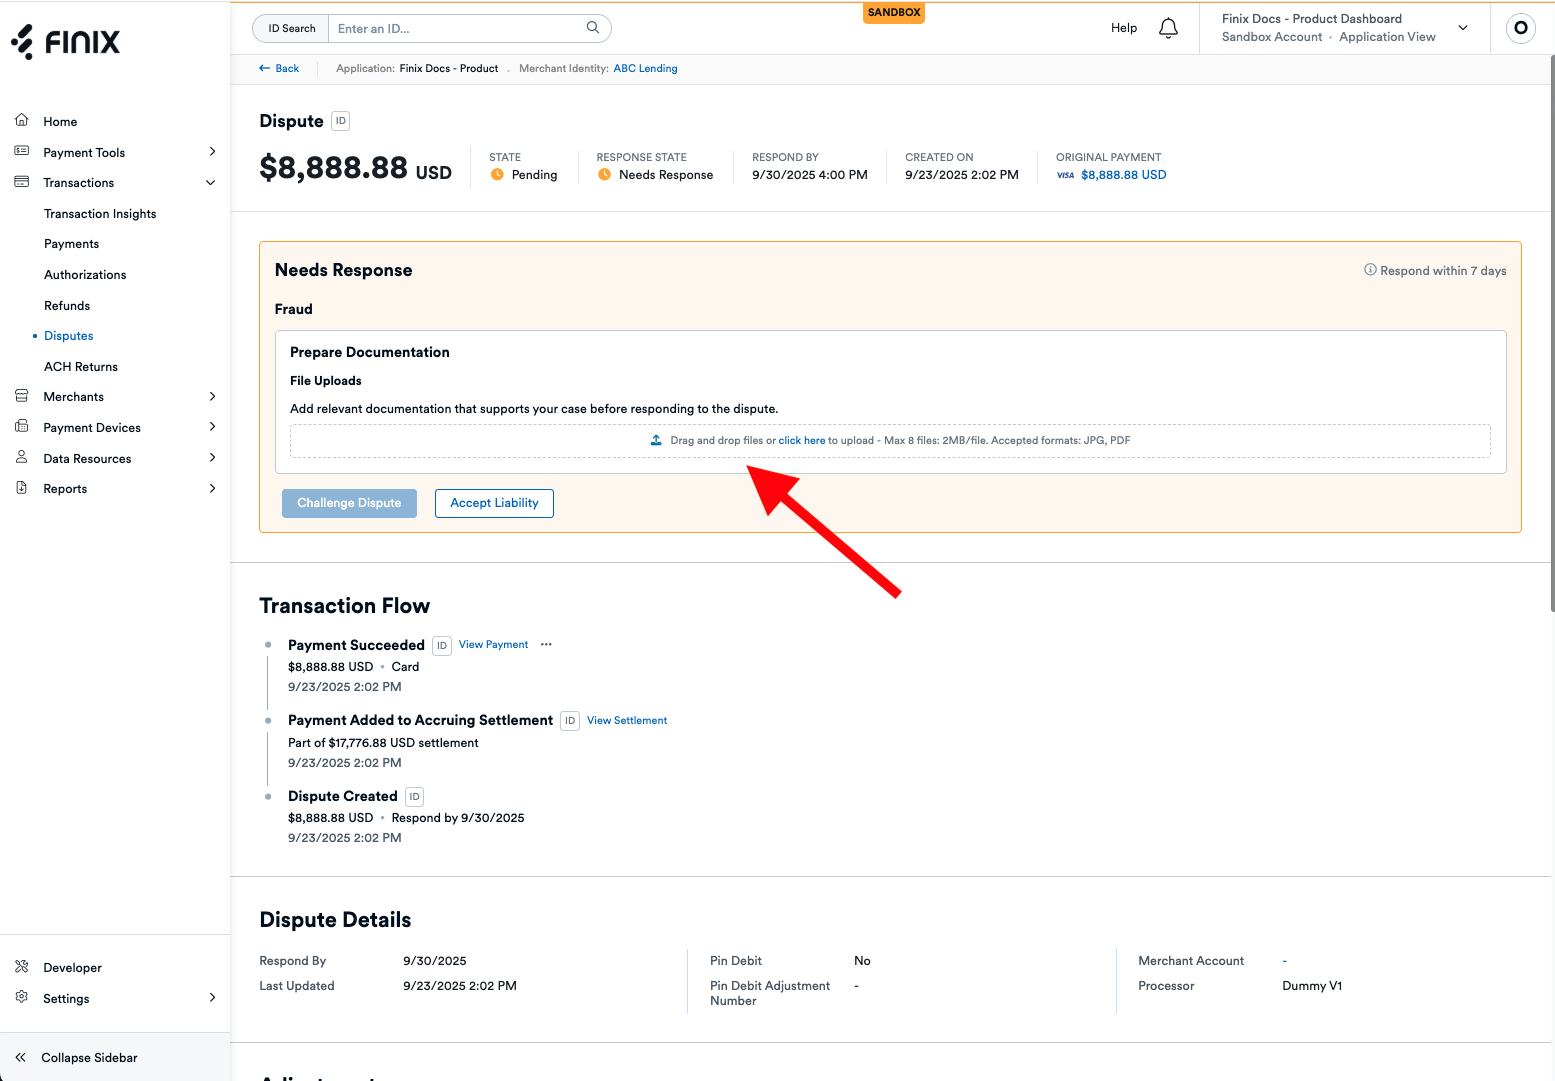Click the notification bell icon
The image size is (1555, 1081).
tap(1167, 28)
